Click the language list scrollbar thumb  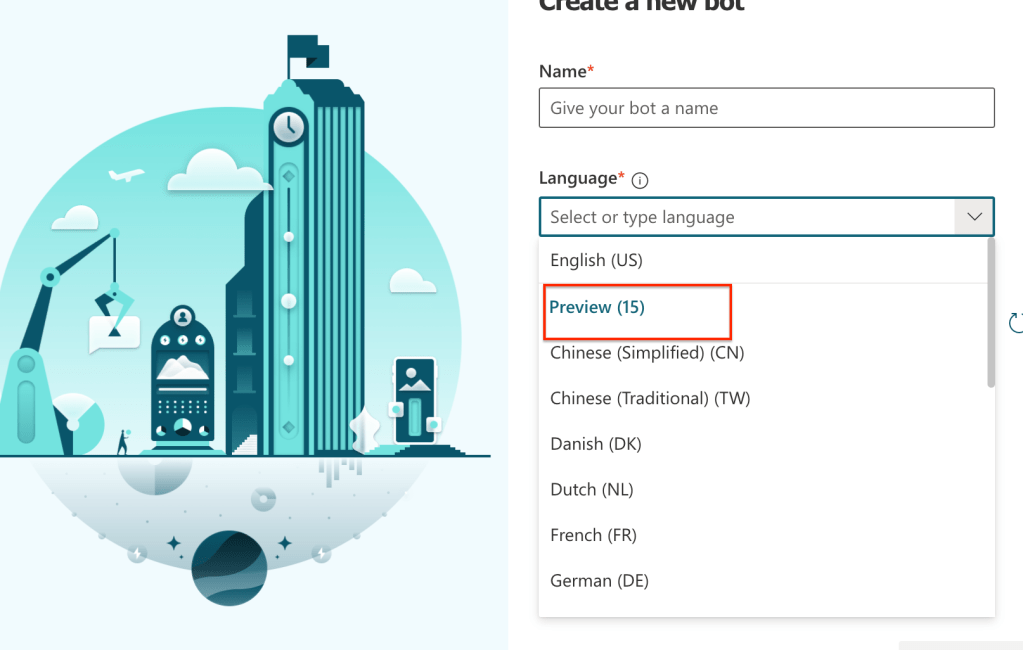pyautogui.click(x=990, y=312)
